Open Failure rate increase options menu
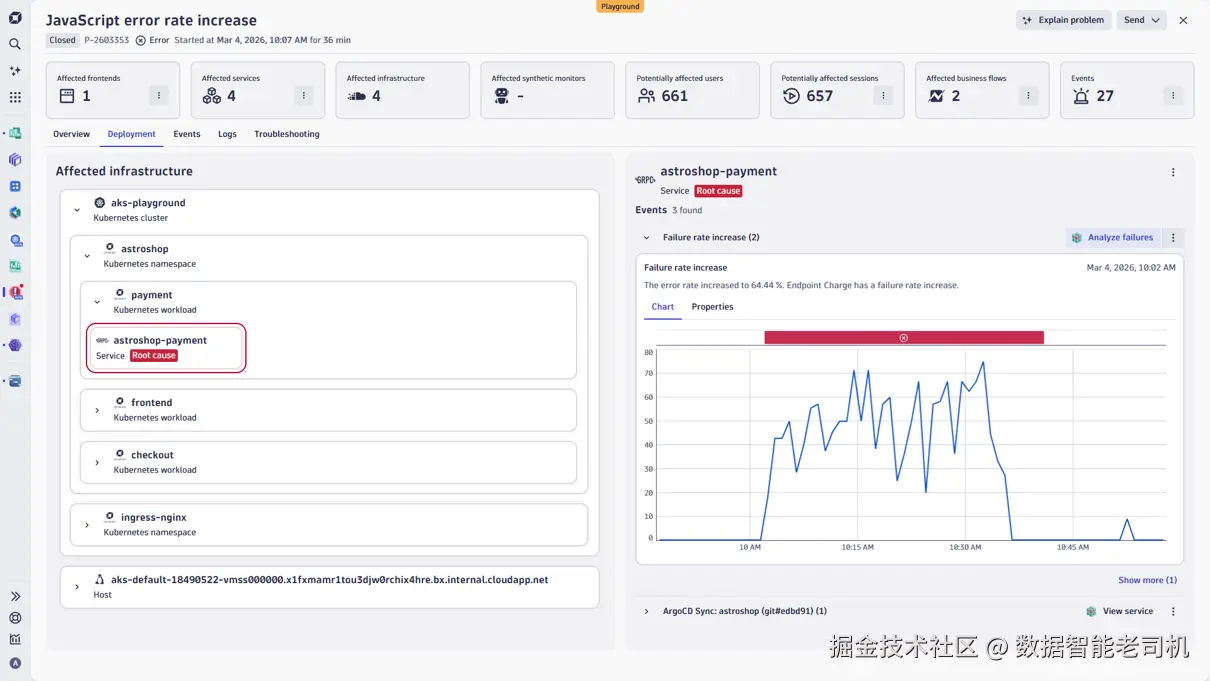Viewport: 1210px width, 681px height. (x=1173, y=238)
